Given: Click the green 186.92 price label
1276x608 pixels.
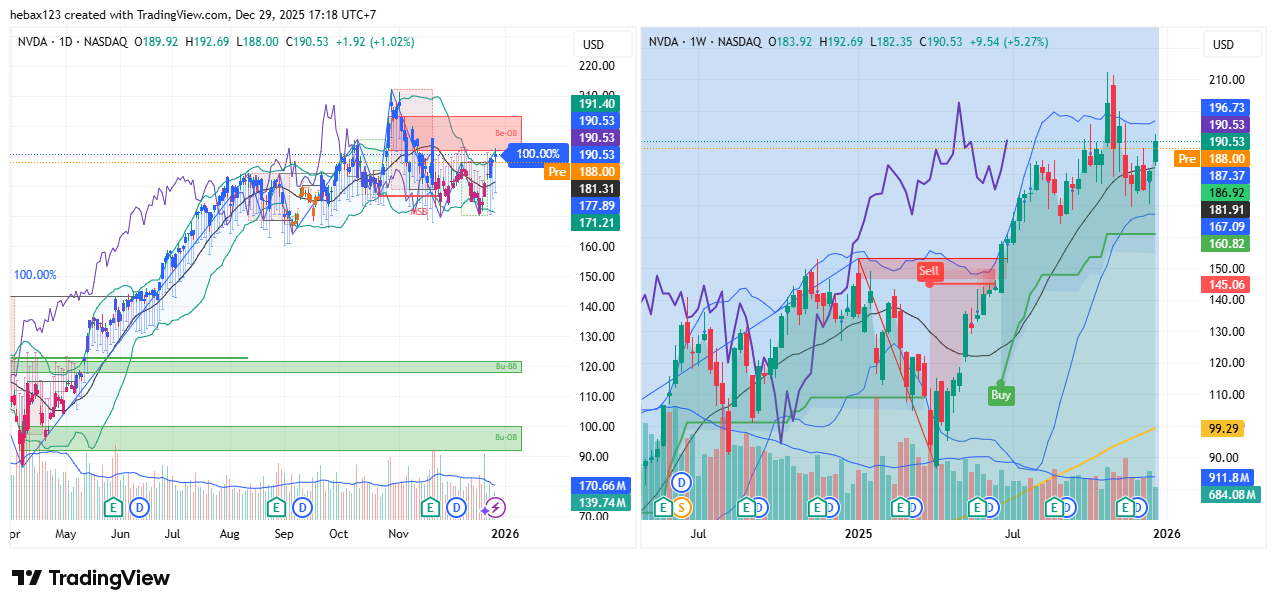Looking at the screenshot, I should pyautogui.click(x=1227, y=192).
